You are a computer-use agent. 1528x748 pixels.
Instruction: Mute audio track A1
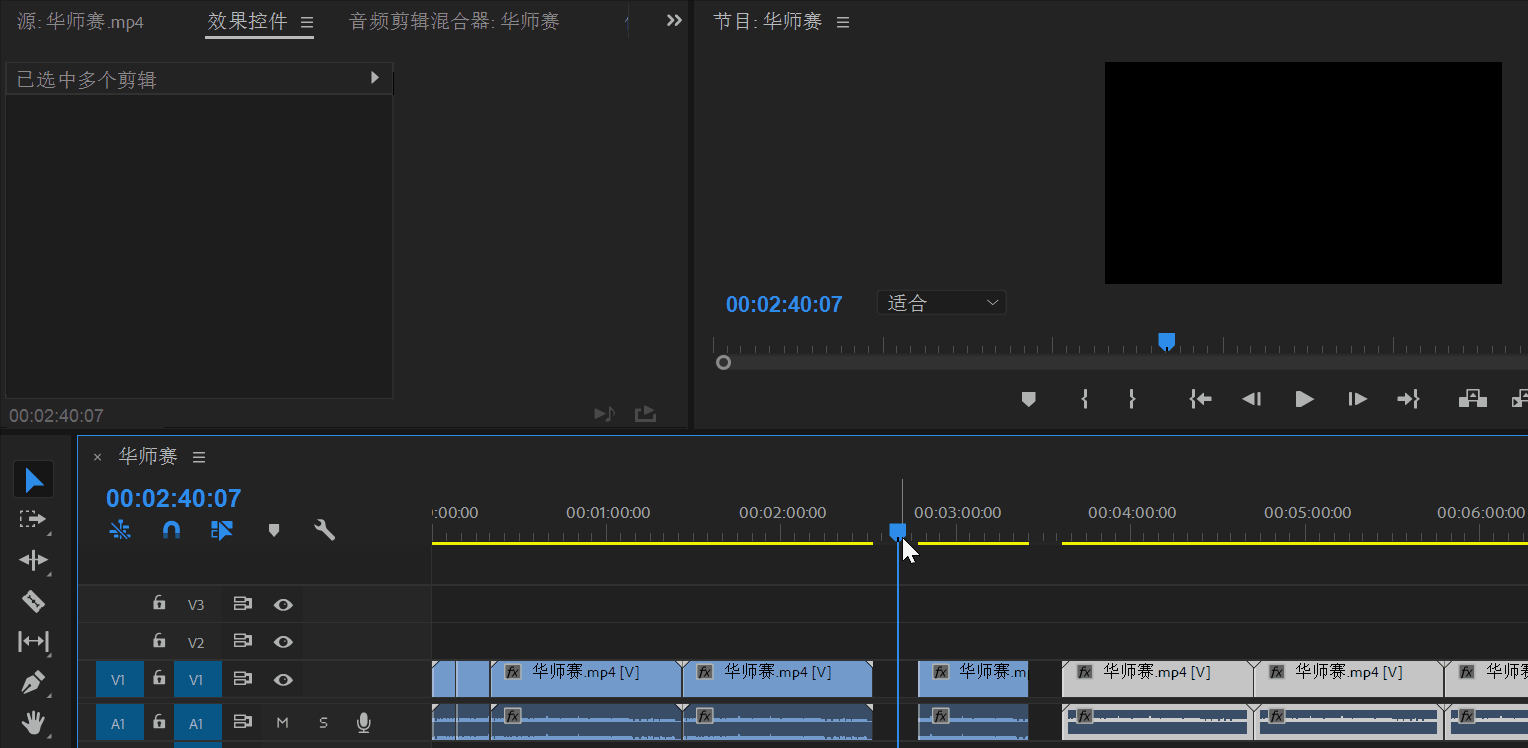(282, 722)
